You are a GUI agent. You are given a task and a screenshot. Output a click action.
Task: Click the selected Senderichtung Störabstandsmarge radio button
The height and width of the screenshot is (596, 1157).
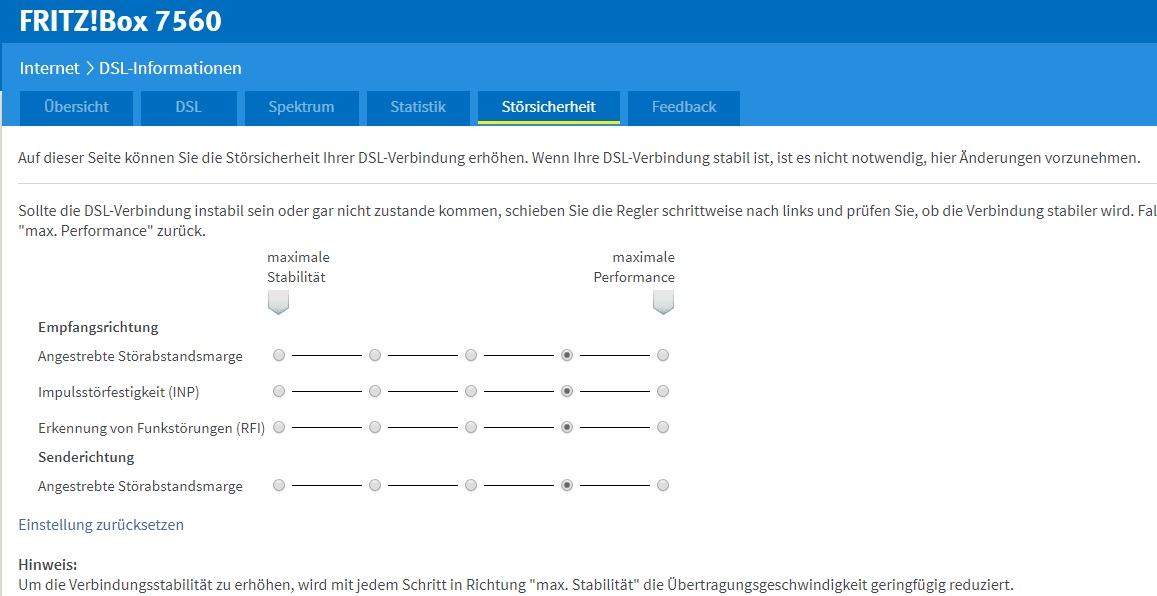[567, 485]
